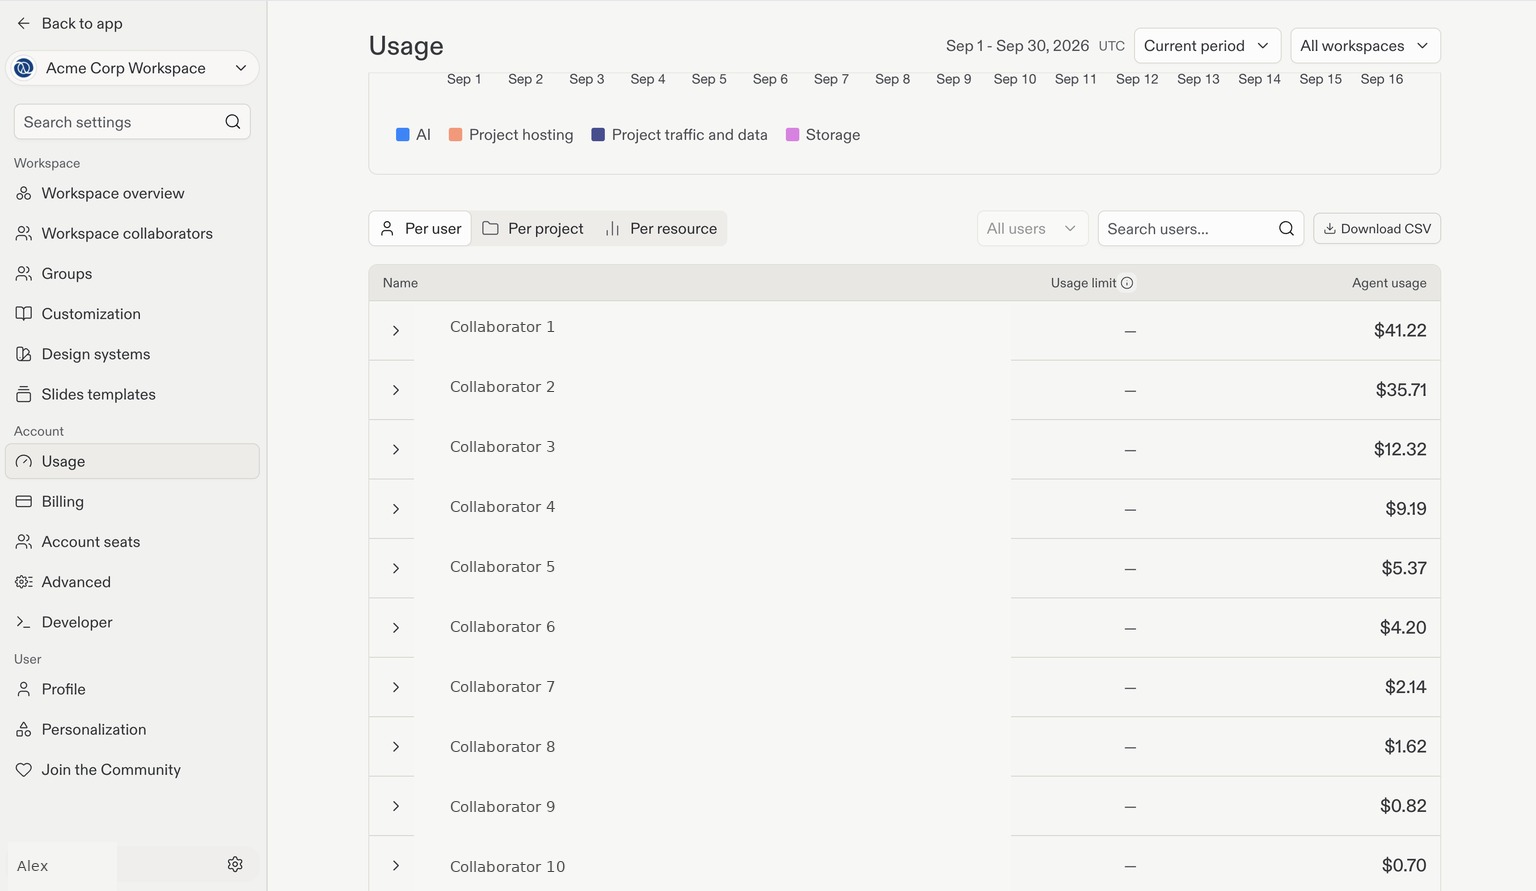This screenshot has width=1536, height=891.
Task: Click the Agent usage column header
Action: (1389, 283)
